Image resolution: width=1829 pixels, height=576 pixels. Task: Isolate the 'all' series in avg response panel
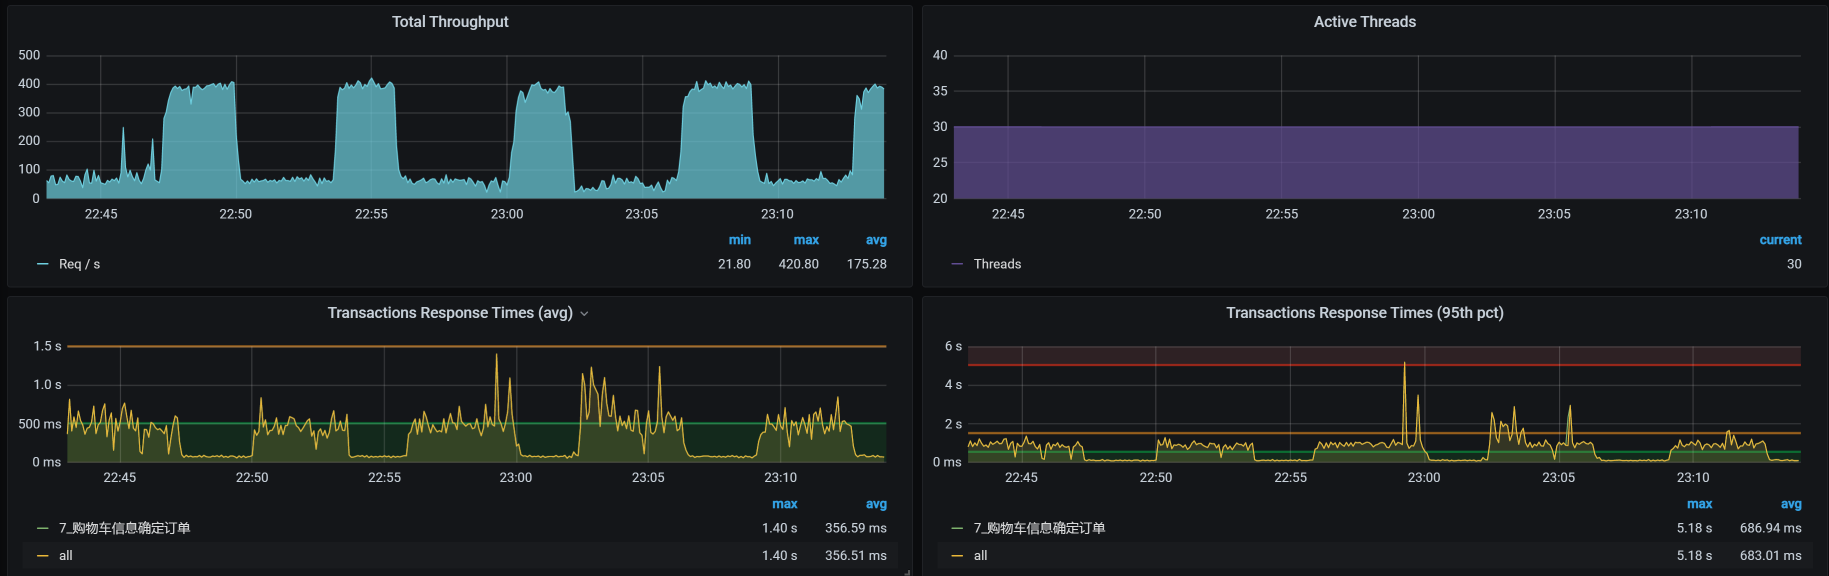pyautogui.click(x=66, y=556)
